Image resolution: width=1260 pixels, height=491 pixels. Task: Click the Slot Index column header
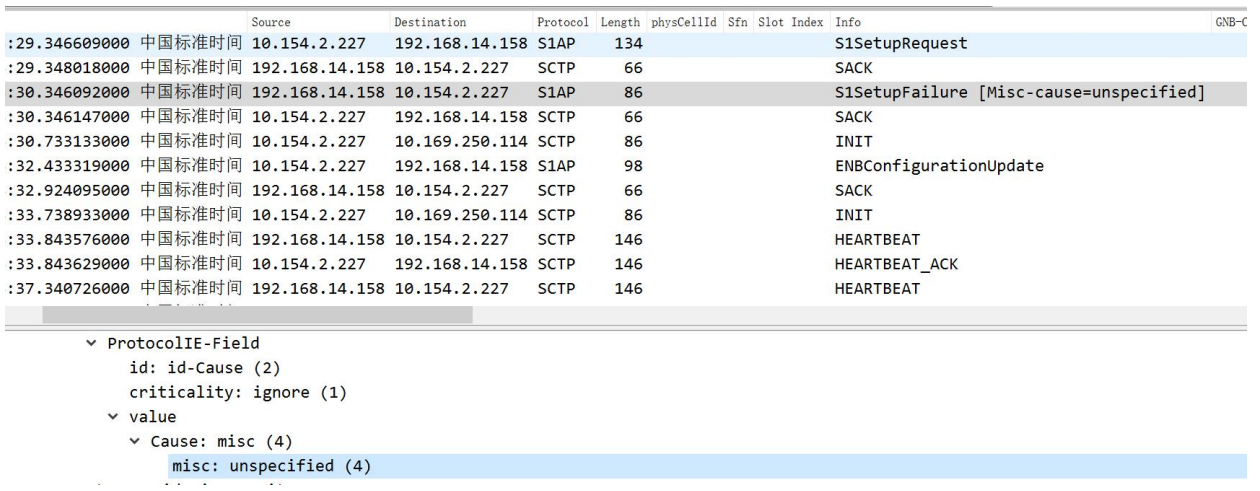pyautogui.click(x=790, y=22)
